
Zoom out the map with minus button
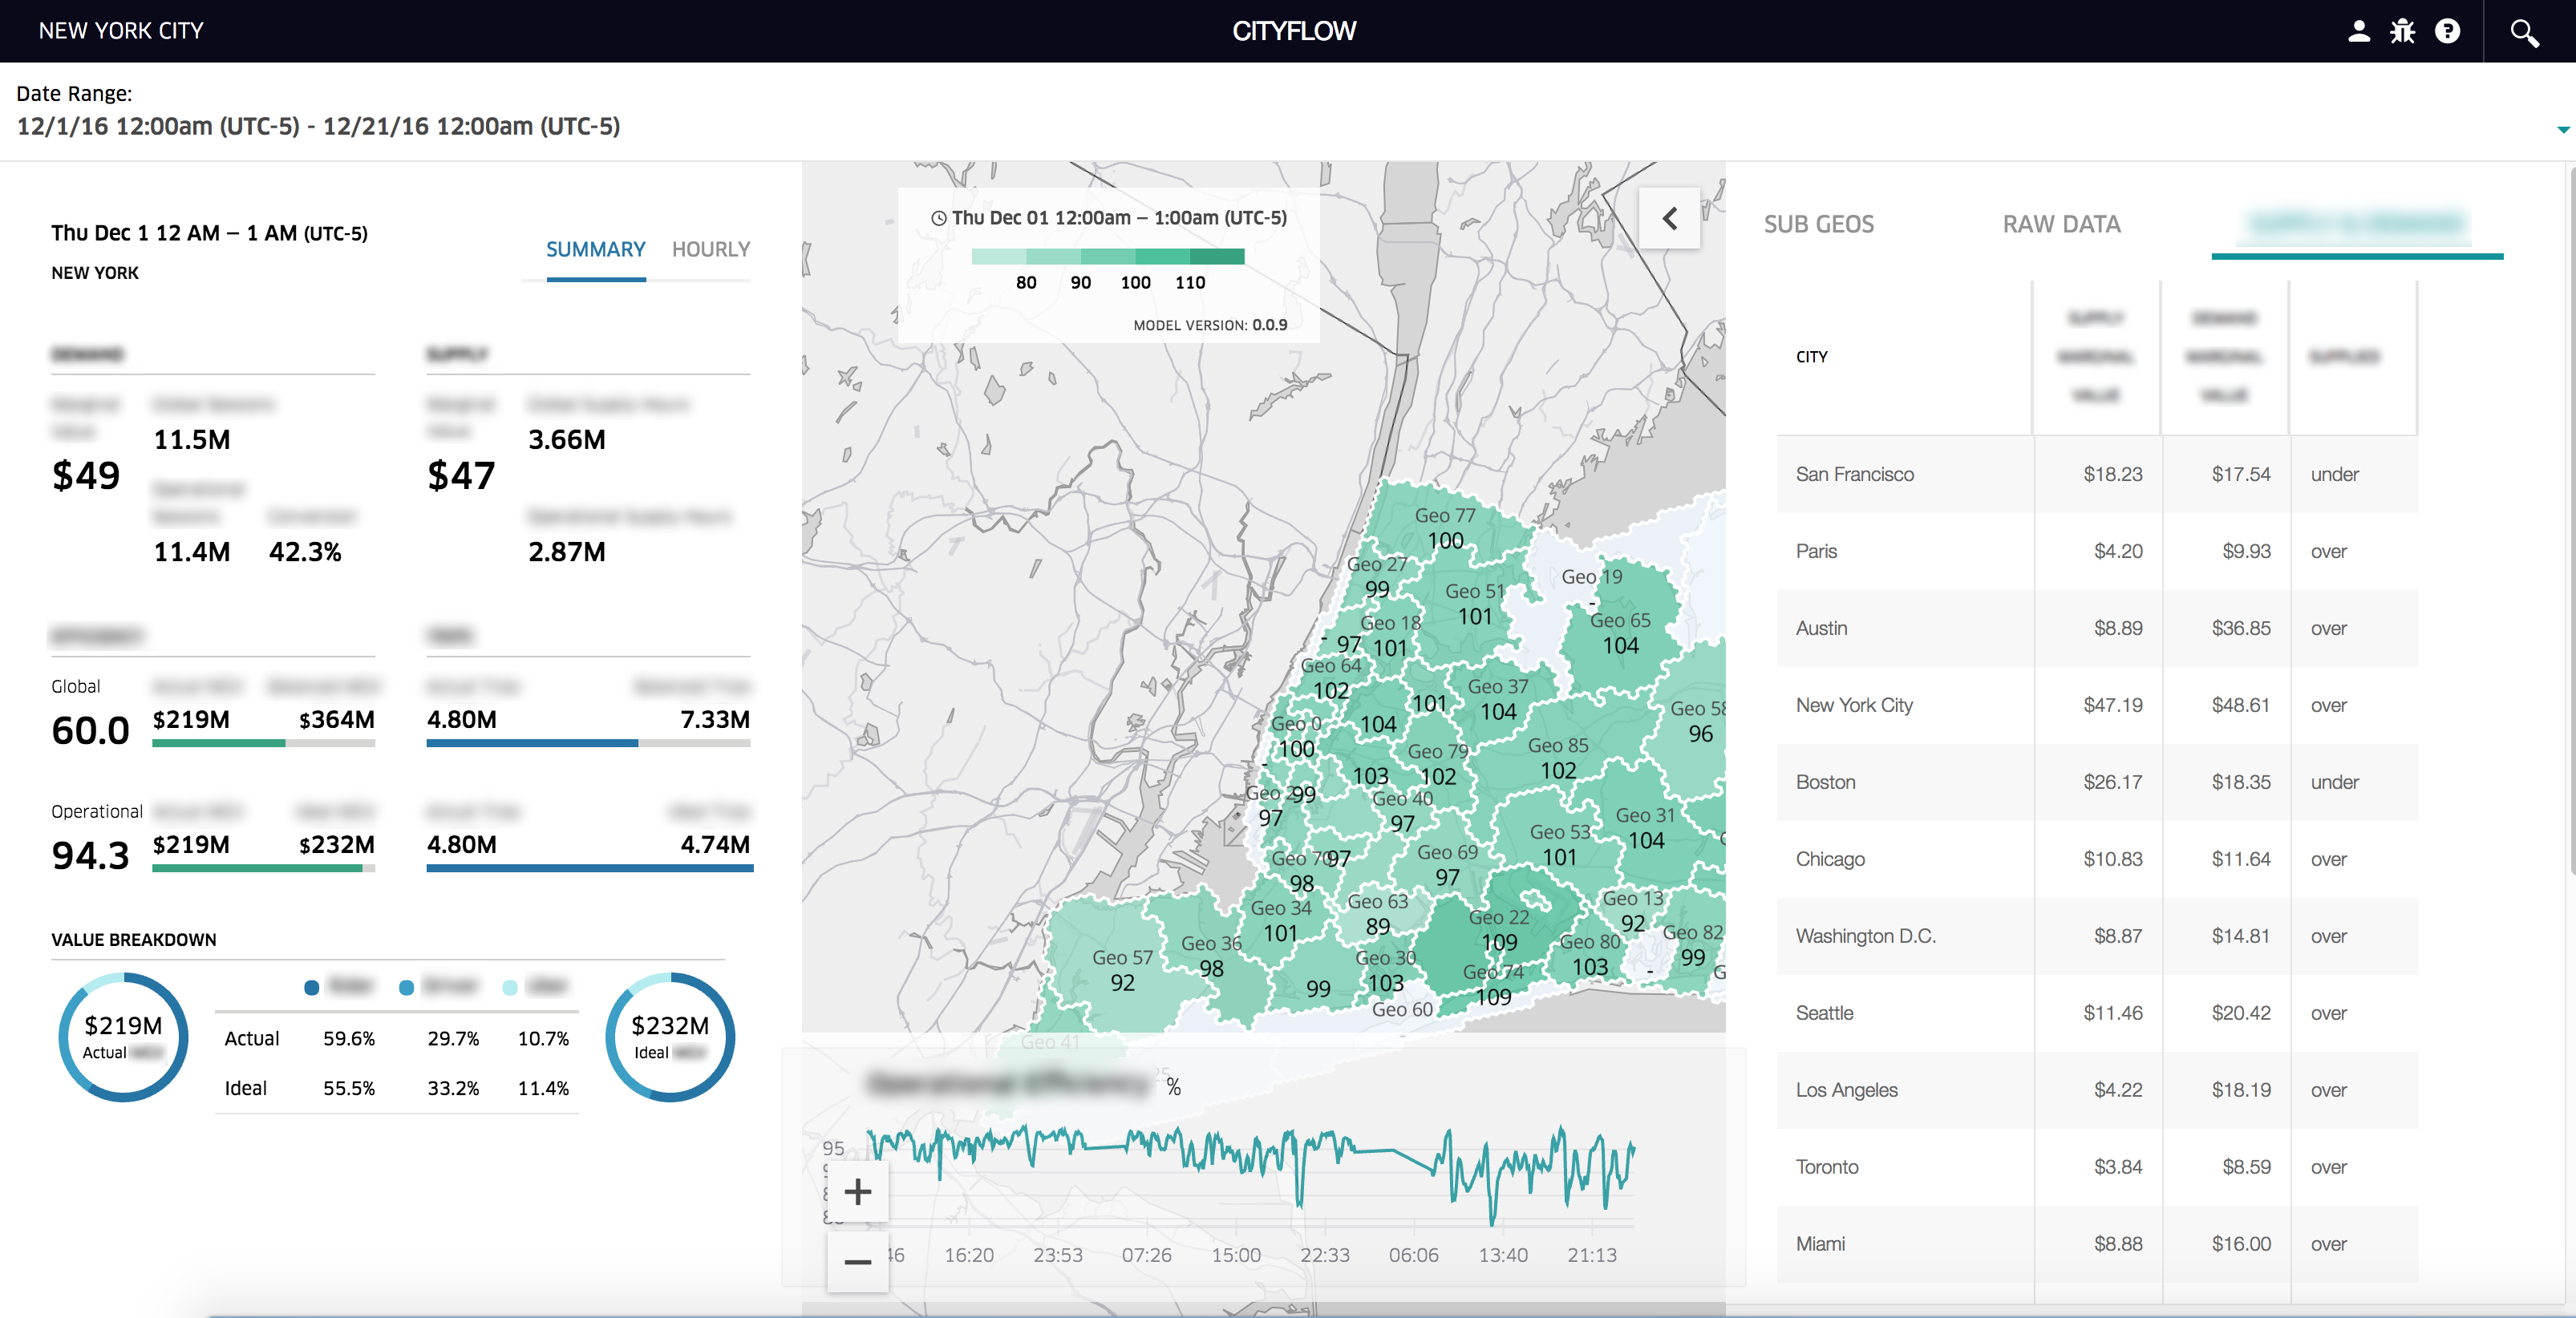pyautogui.click(x=857, y=1262)
